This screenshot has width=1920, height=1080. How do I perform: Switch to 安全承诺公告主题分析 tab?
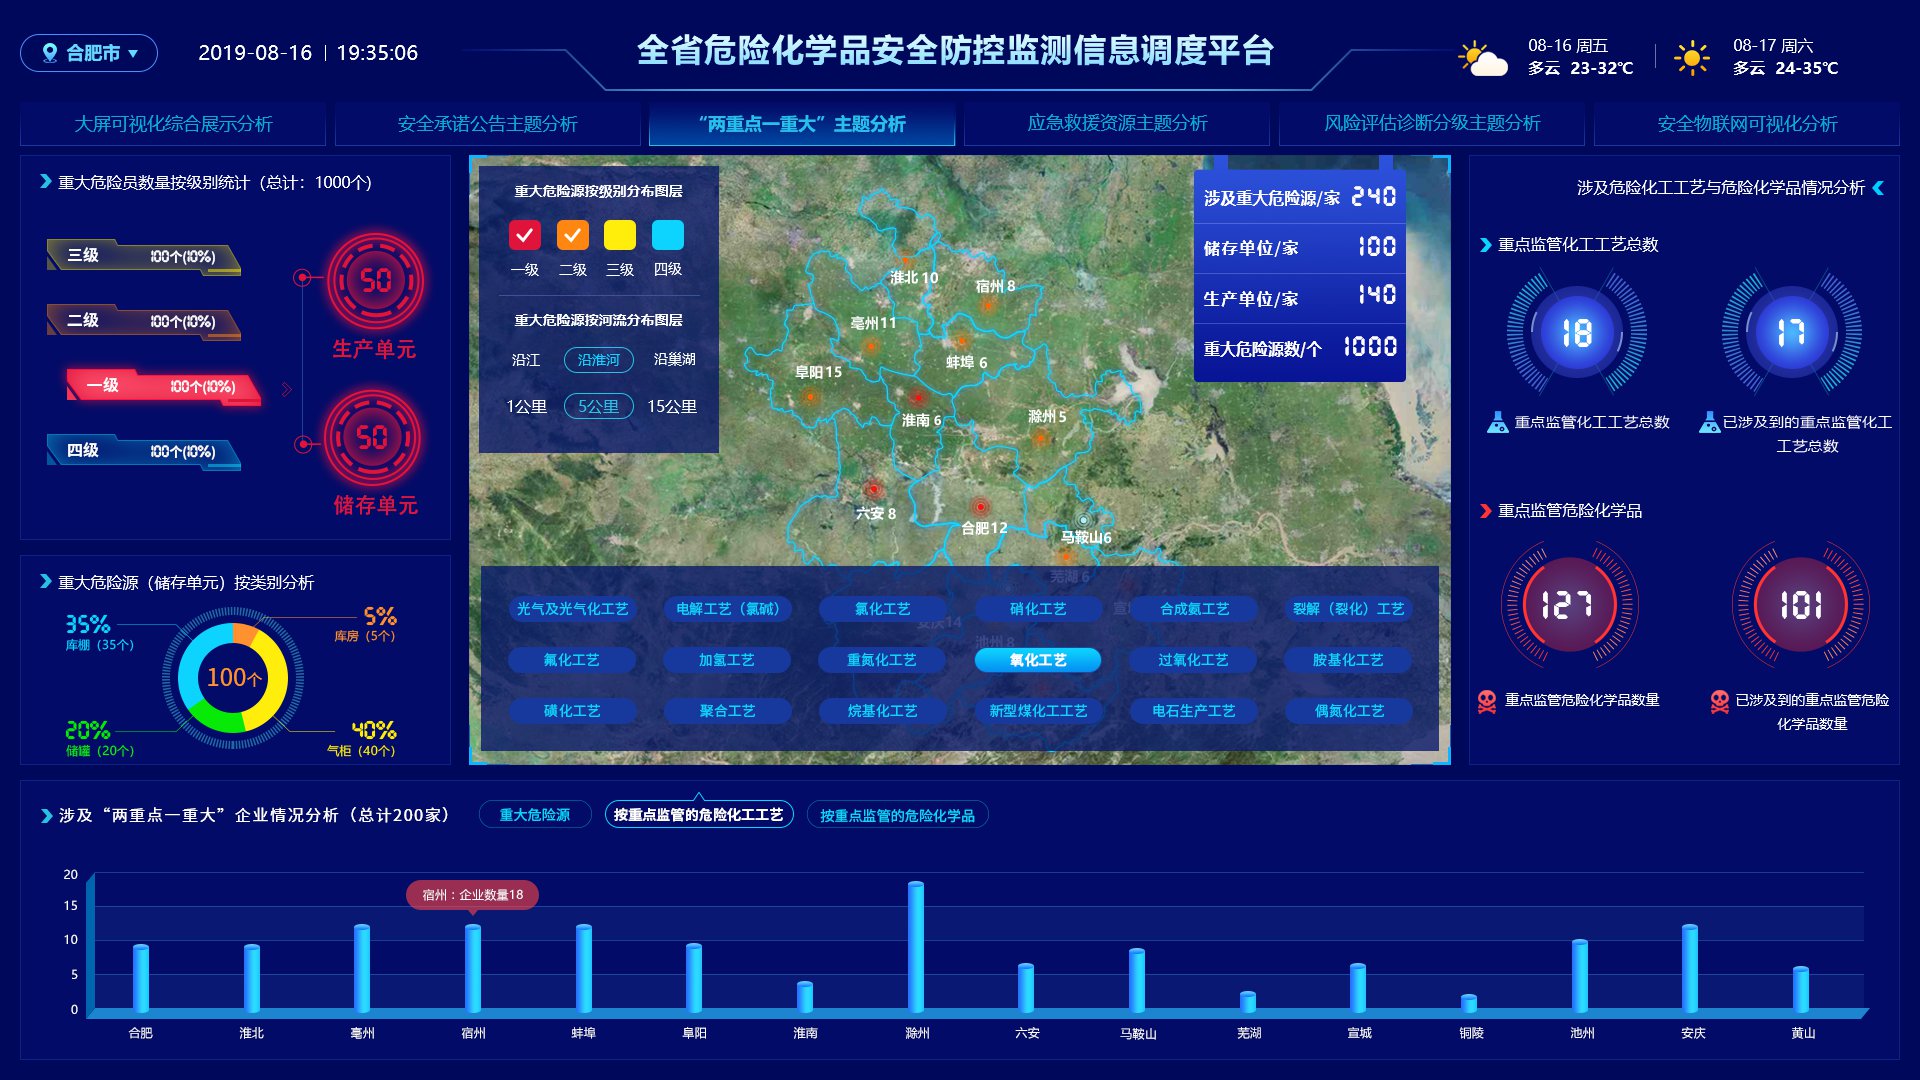[487, 124]
